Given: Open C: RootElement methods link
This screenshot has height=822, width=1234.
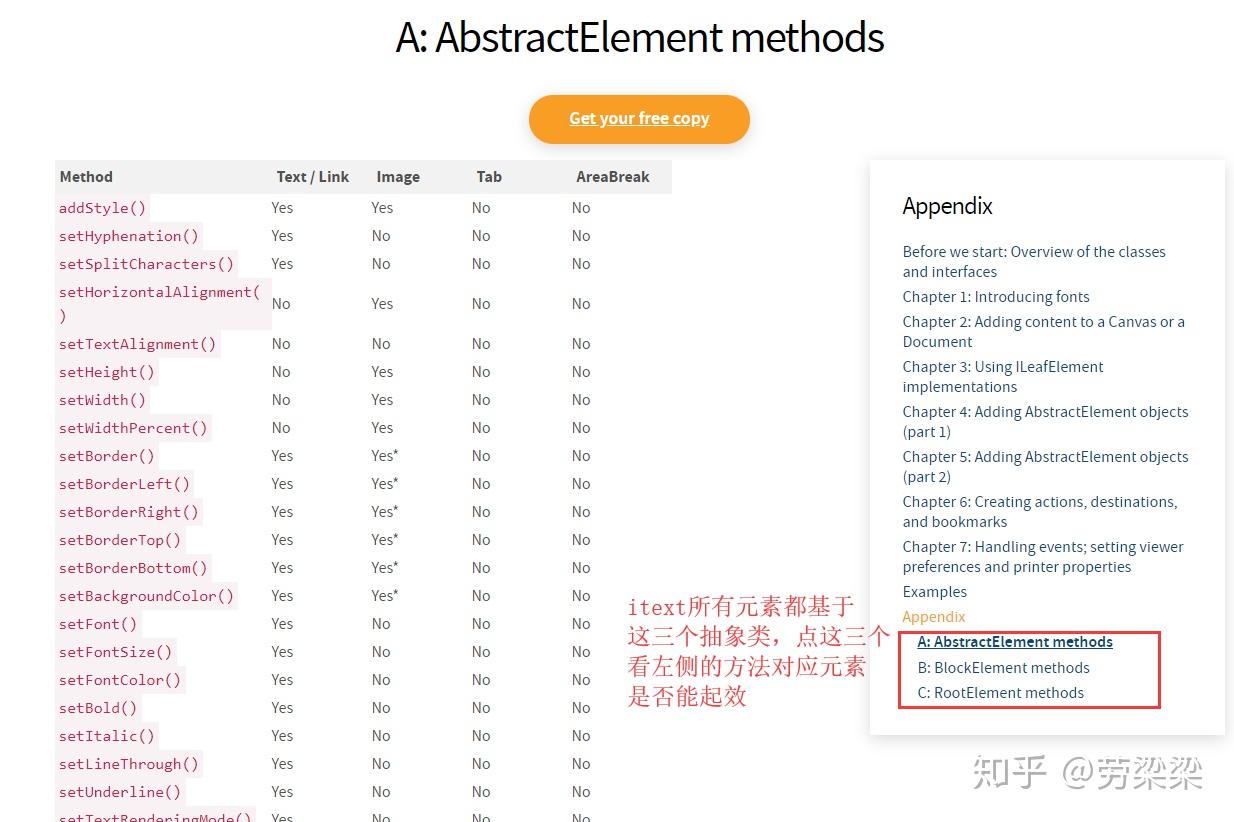Looking at the screenshot, I should point(999,692).
